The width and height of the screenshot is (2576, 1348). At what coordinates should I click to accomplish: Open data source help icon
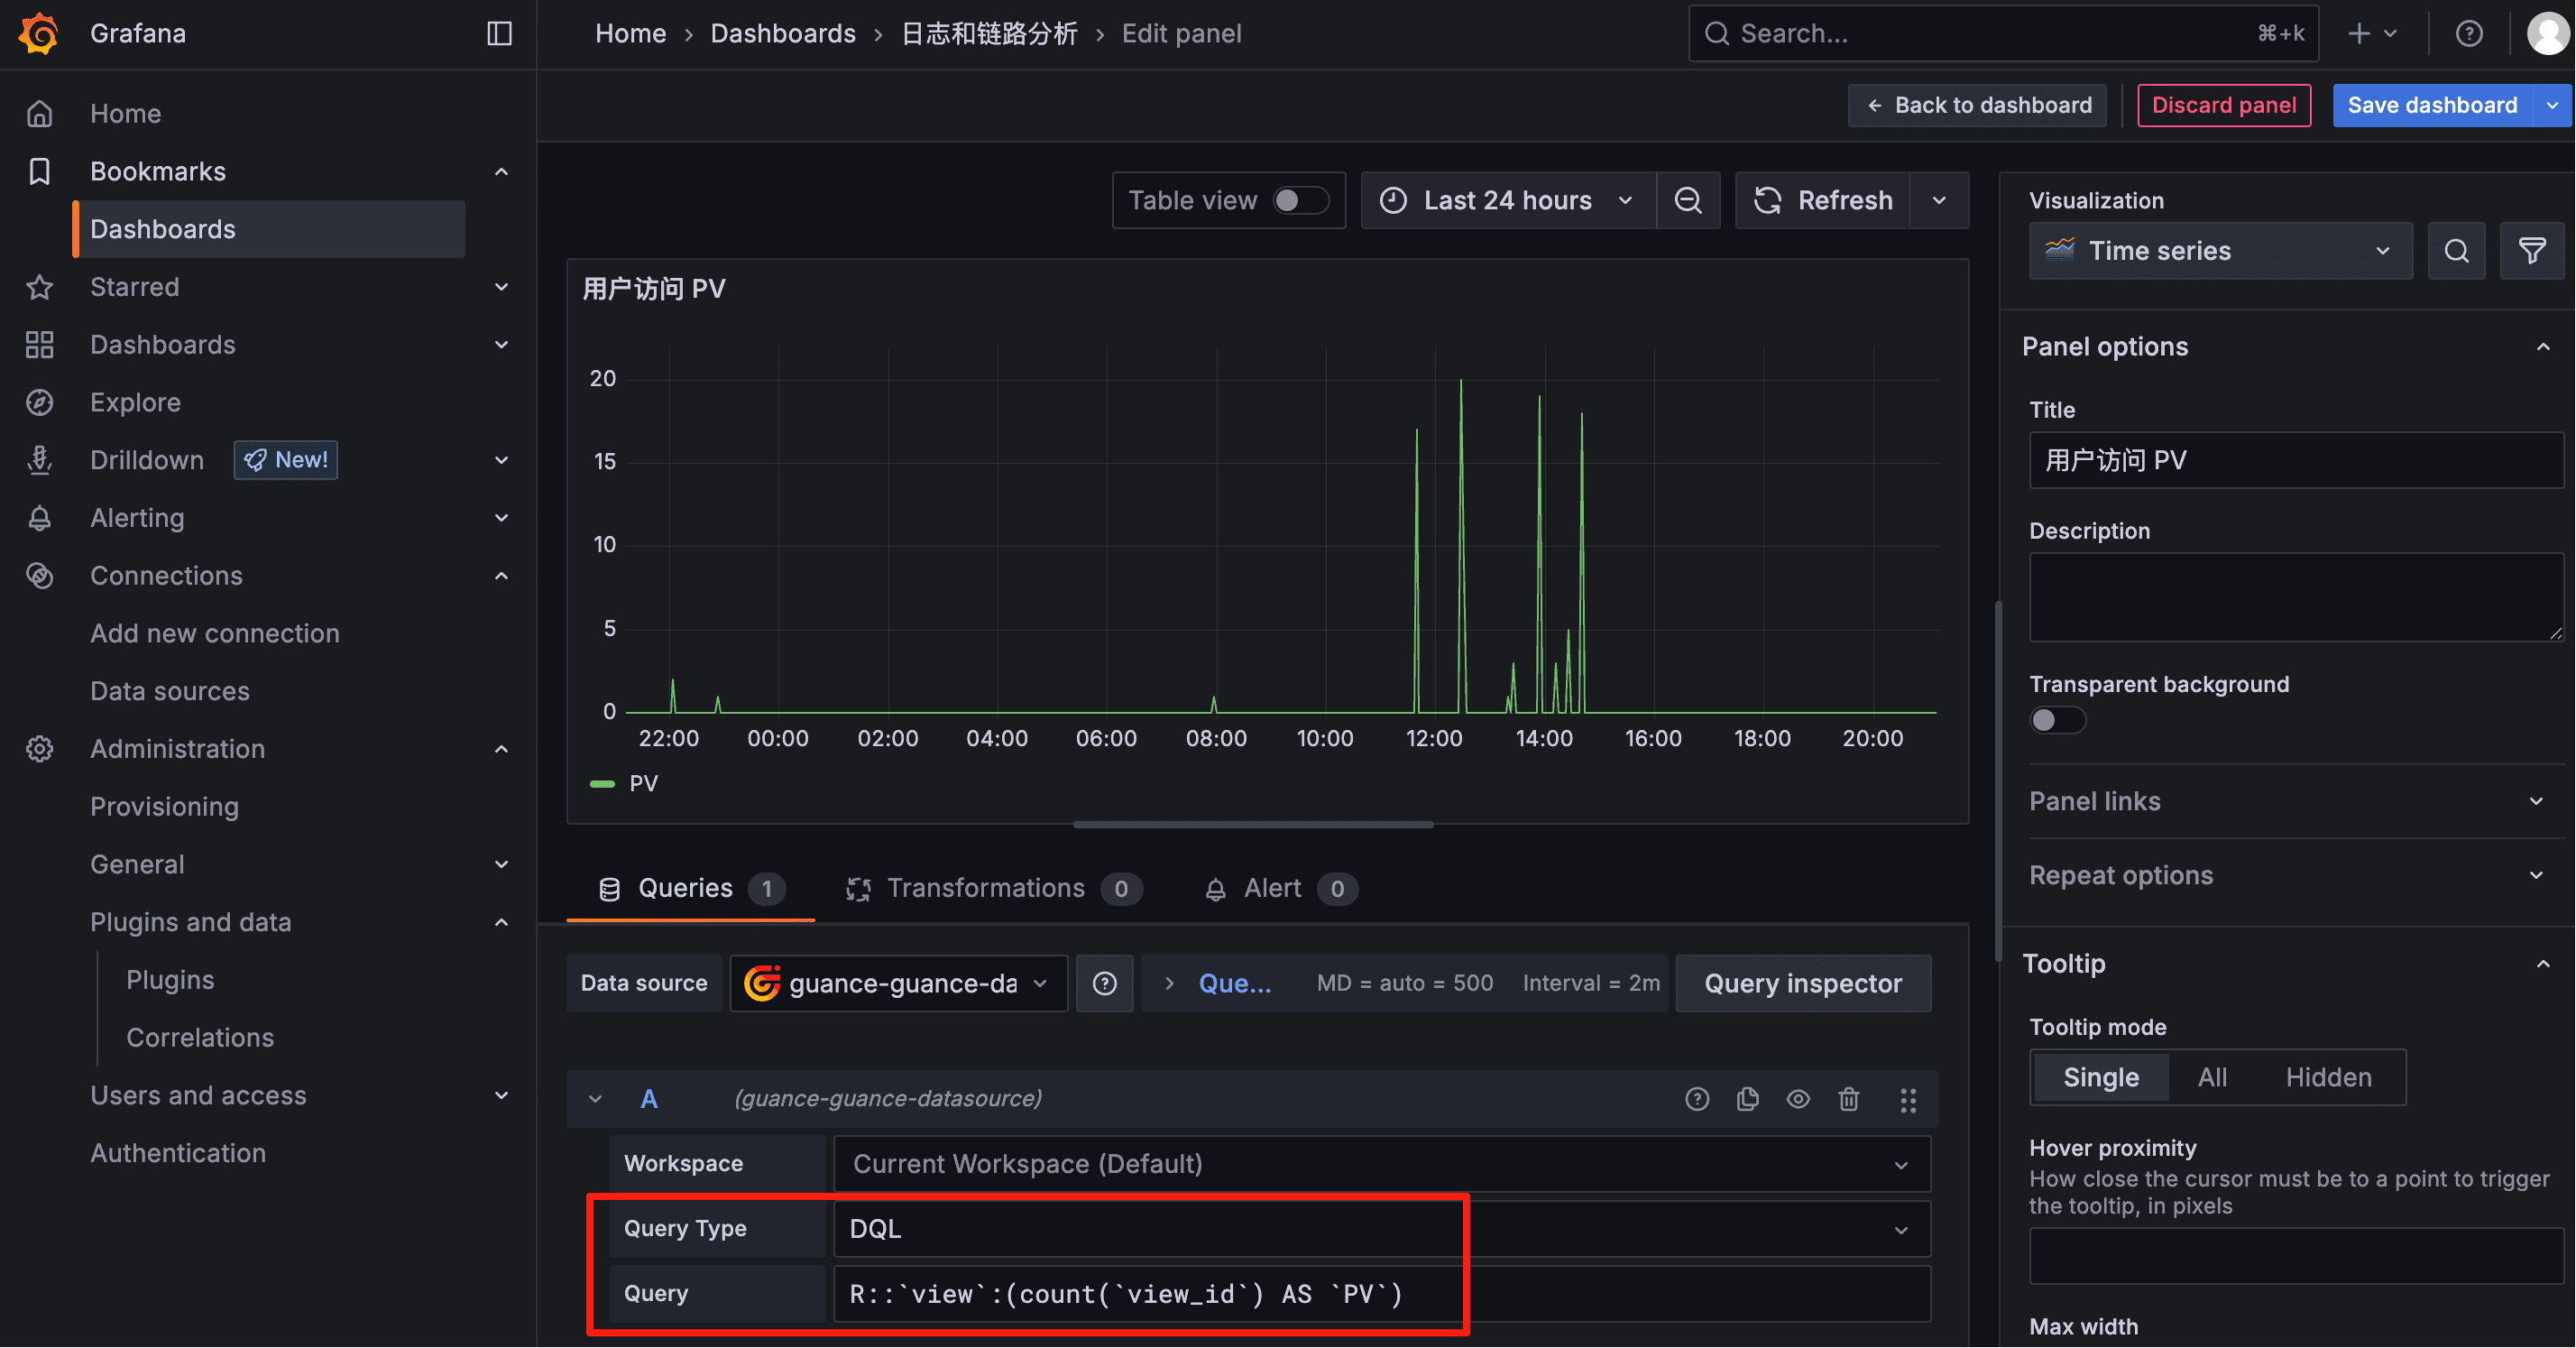point(1104,983)
